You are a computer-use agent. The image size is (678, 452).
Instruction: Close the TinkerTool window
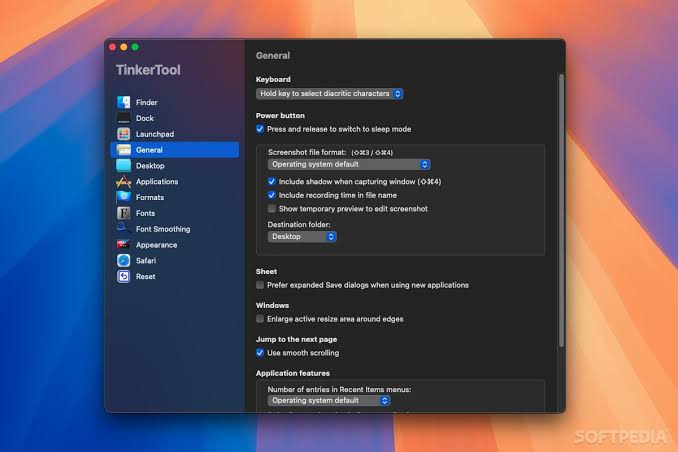(x=112, y=47)
